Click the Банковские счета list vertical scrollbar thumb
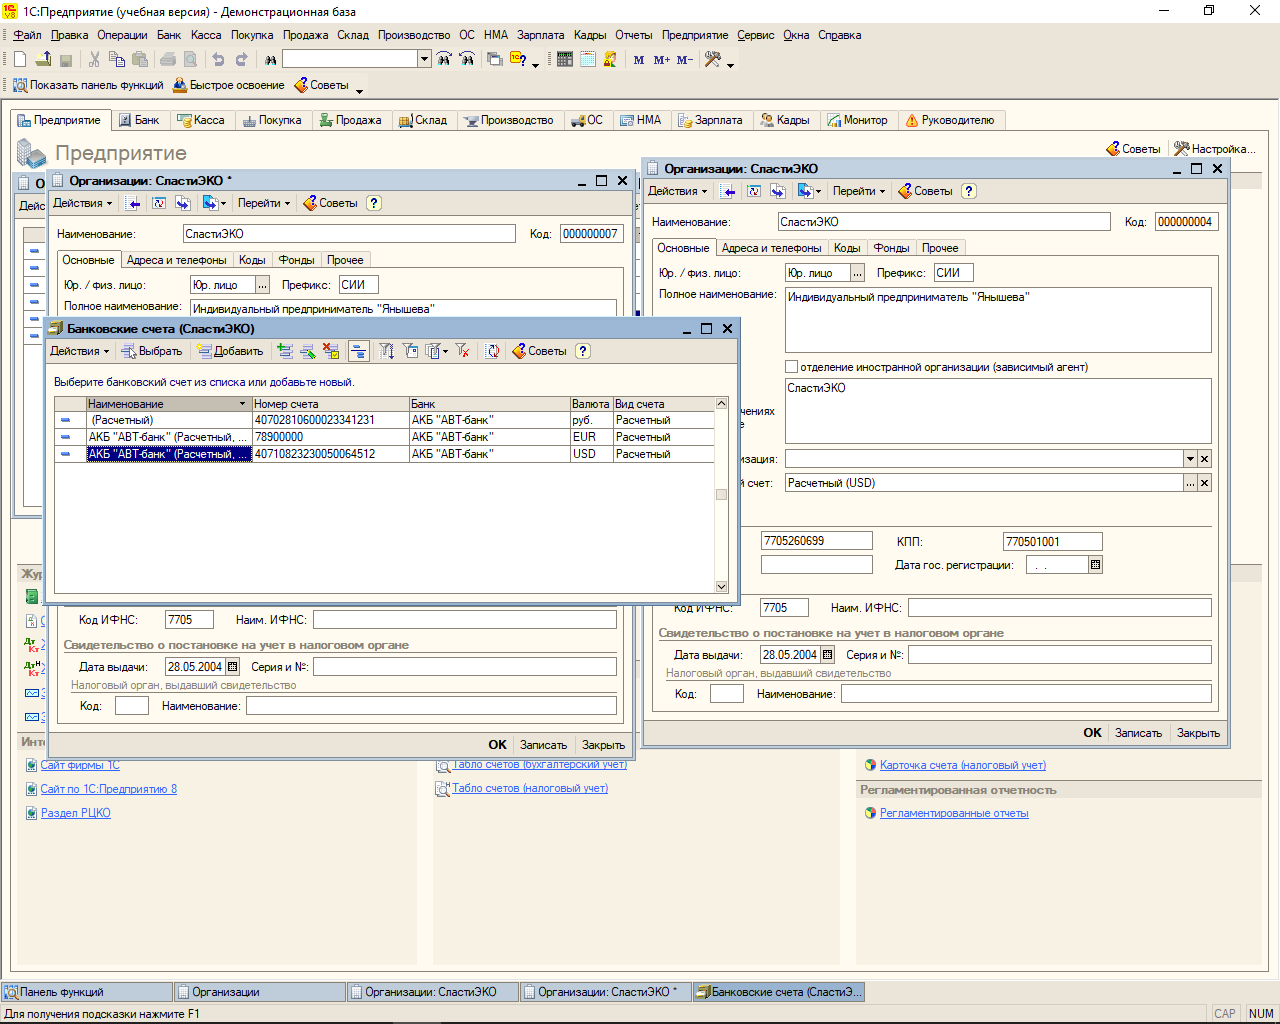This screenshot has height=1024, width=1280. 721,494
